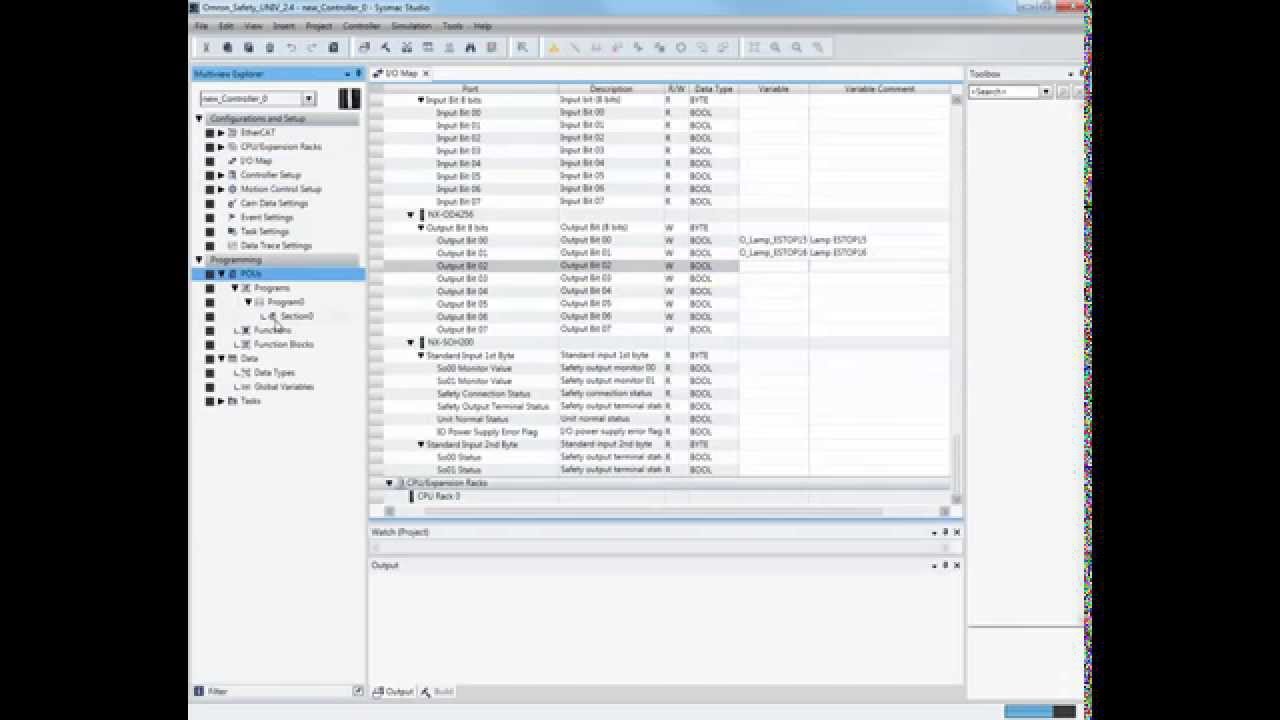Close the Output panel
Viewport: 1280px width, 720px height.
click(957, 565)
